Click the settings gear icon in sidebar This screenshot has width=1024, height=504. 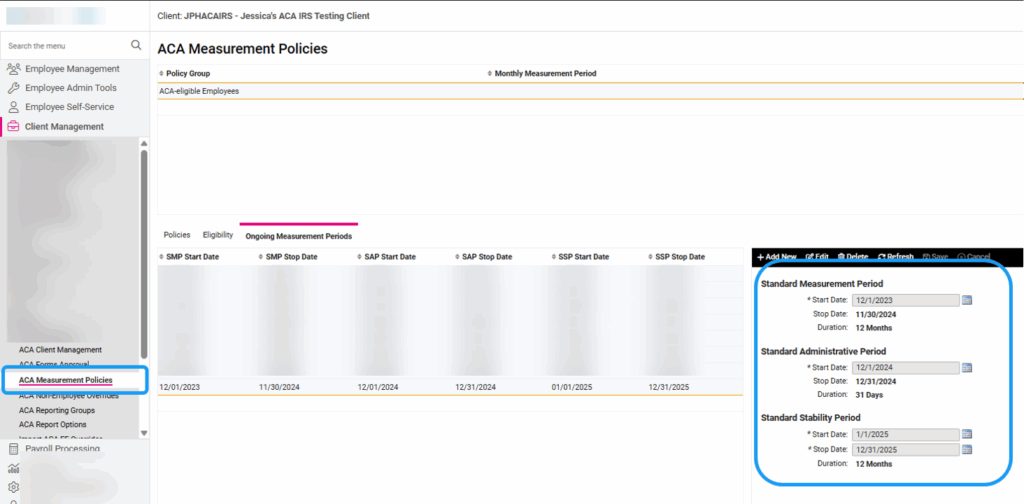pos(13,487)
